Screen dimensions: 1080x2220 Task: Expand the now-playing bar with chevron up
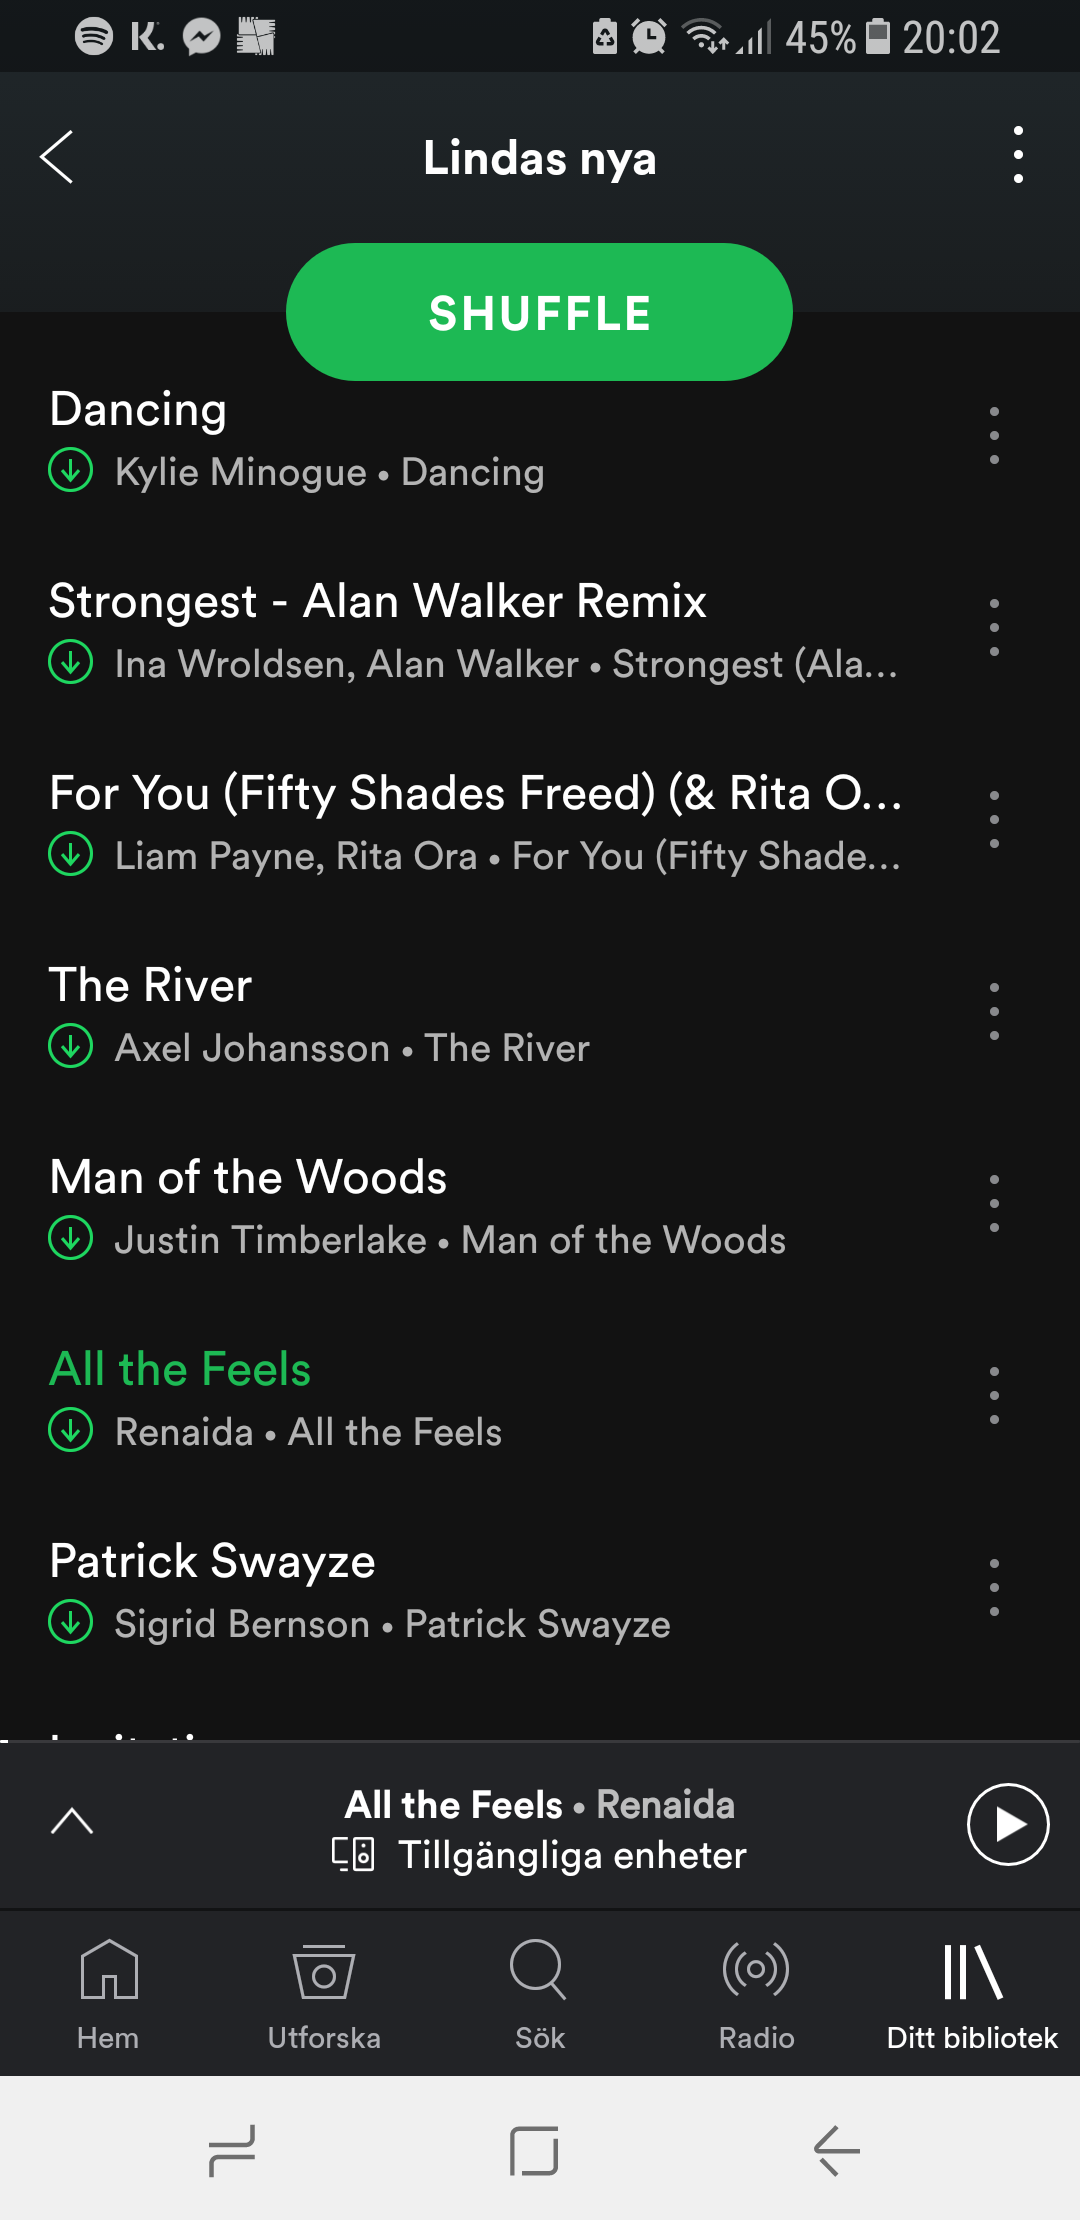click(72, 1822)
